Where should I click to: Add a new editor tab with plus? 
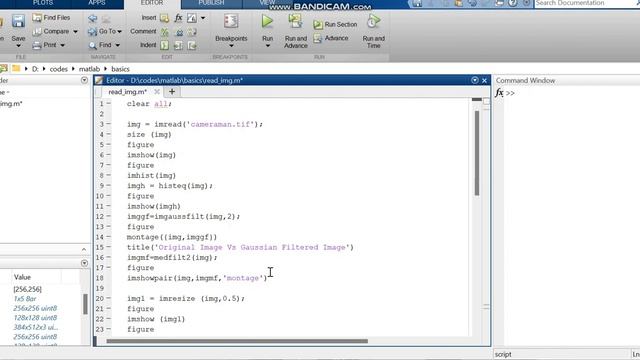tap(172, 92)
